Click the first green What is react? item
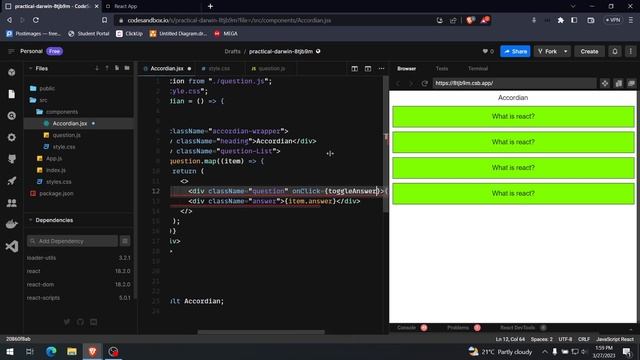Viewport: 640px width, 360px height. [x=513, y=117]
